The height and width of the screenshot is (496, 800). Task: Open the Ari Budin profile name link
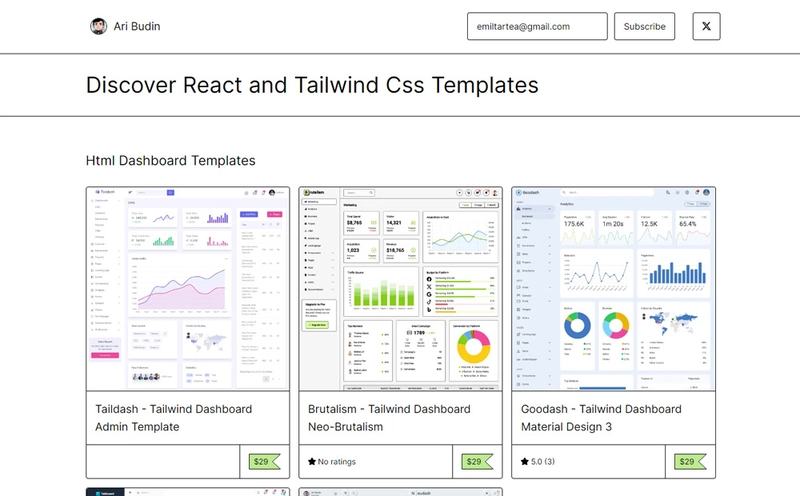(137, 26)
